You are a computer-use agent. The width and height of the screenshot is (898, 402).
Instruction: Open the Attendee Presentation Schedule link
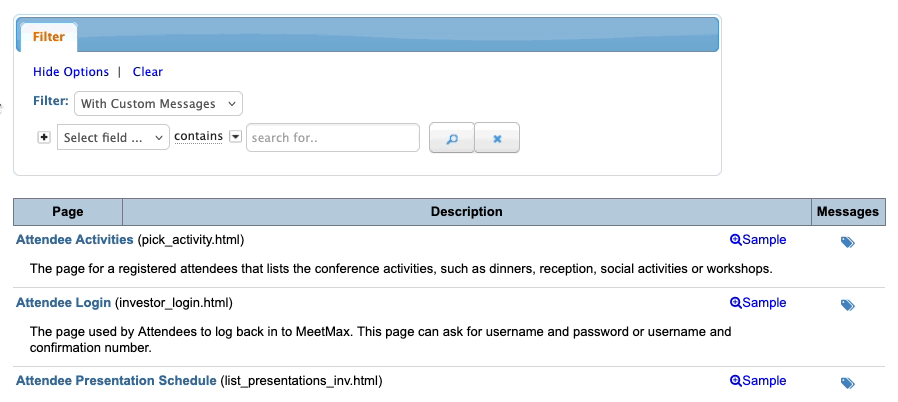pos(116,381)
